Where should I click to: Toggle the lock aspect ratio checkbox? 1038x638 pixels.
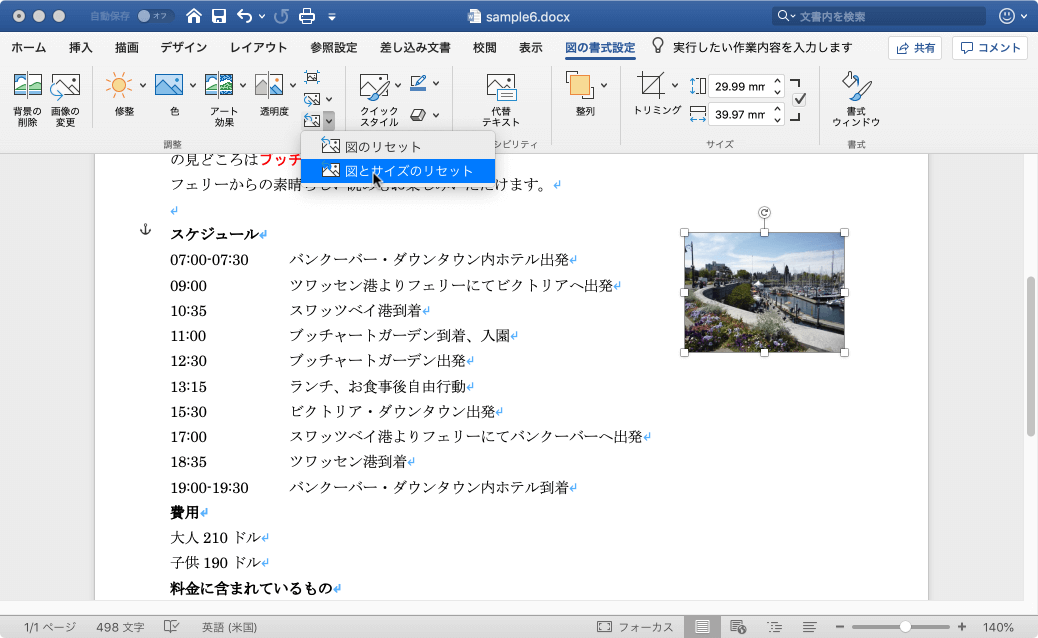pos(799,100)
